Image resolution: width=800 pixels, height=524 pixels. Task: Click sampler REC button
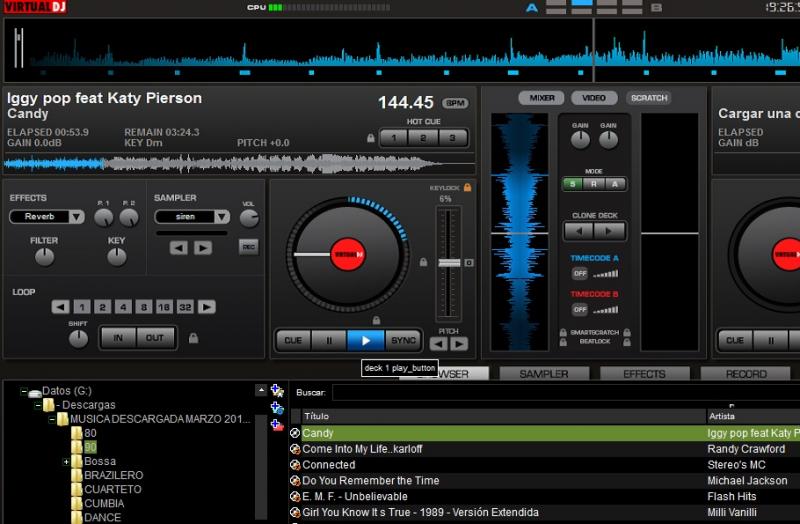[248, 247]
